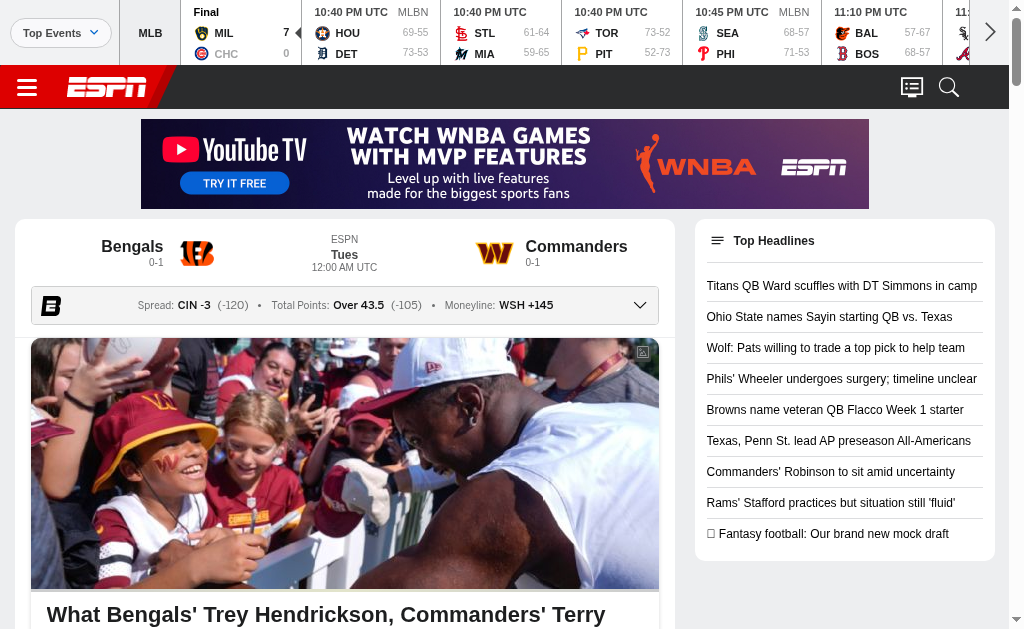This screenshot has height=629, width=1024.
Task: Expand the betting odds chevron
Action: tap(640, 305)
